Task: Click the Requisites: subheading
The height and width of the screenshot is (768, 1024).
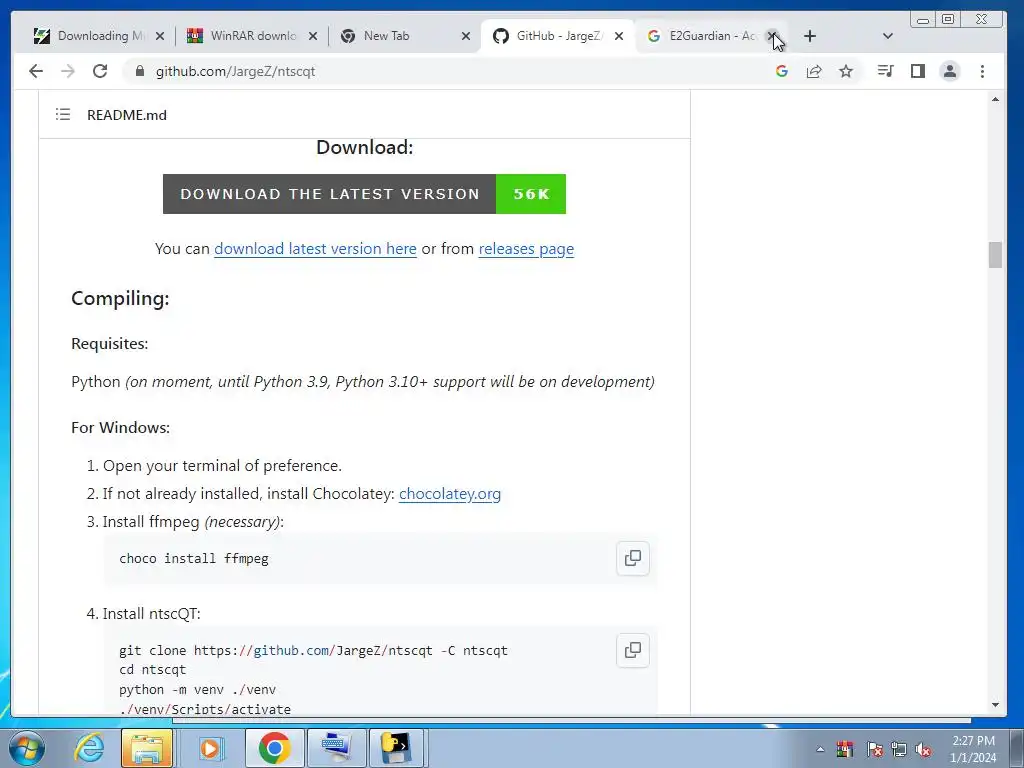Action: click(110, 344)
